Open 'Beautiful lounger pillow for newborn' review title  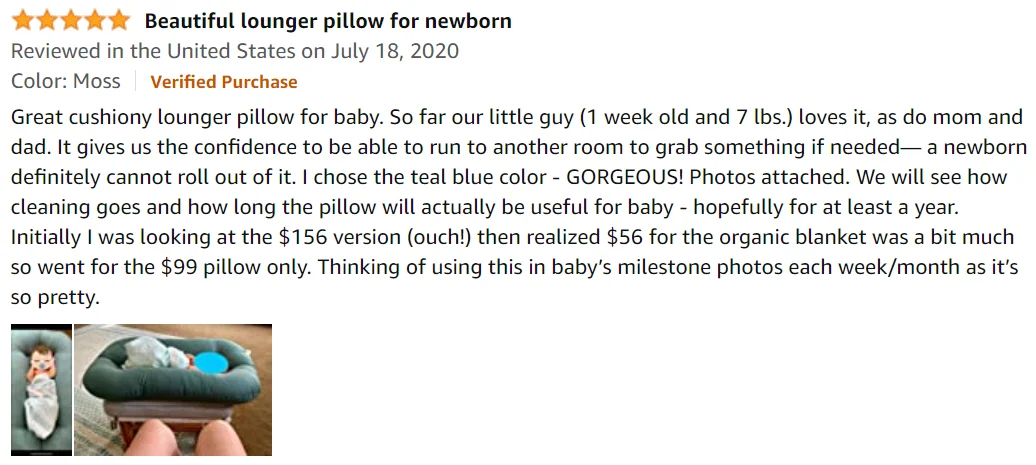click(x=328, y=21)
